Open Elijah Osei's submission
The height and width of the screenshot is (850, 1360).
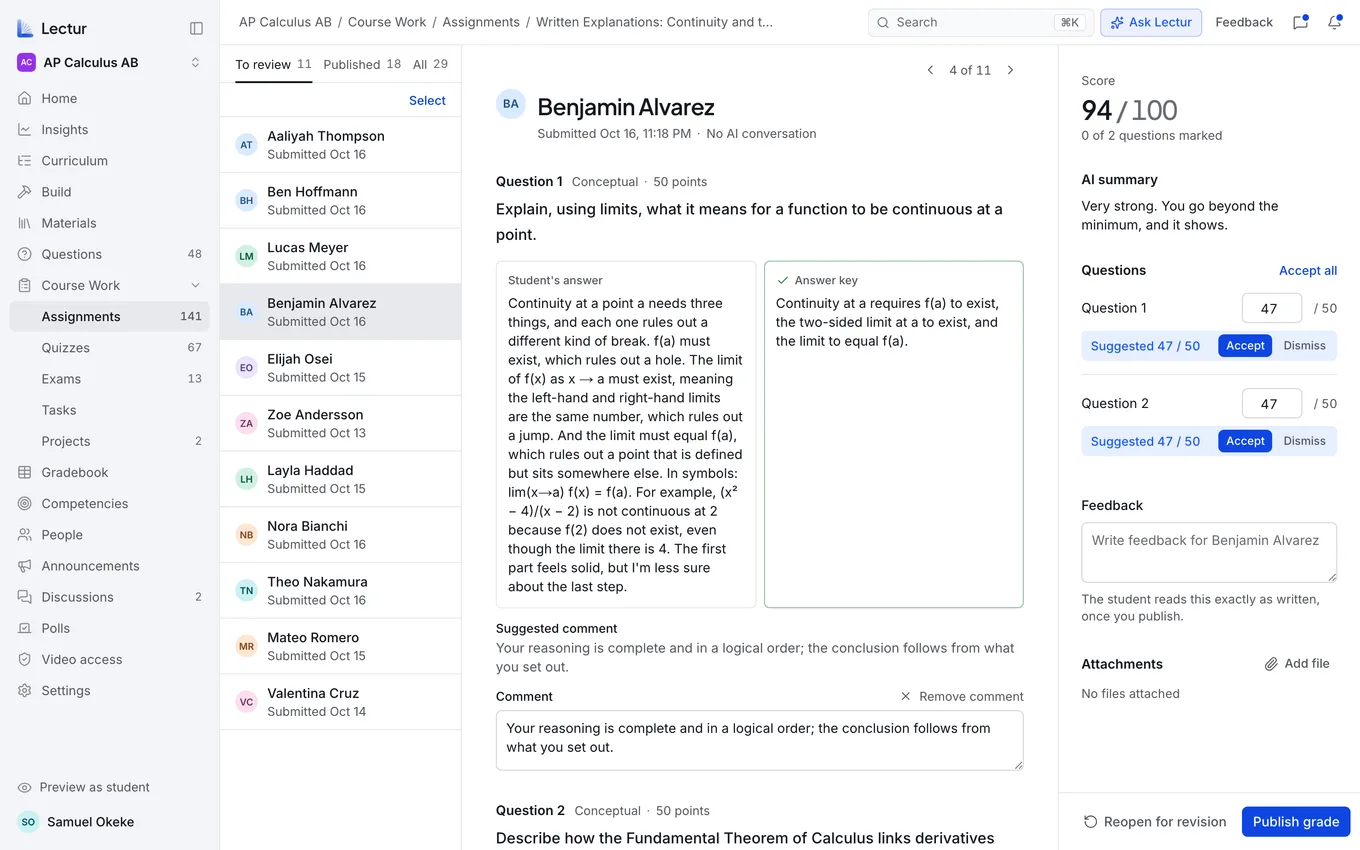340,367
